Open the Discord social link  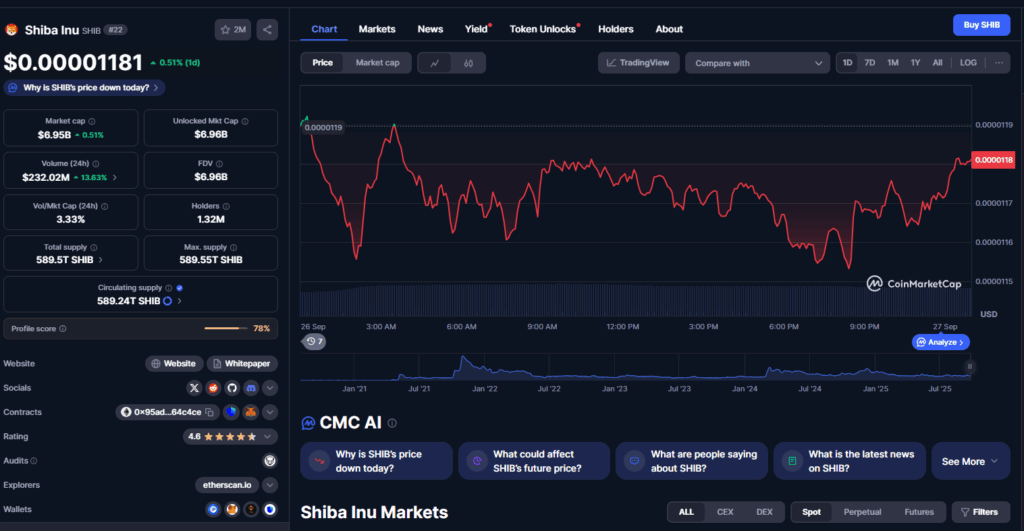[251, 388]
